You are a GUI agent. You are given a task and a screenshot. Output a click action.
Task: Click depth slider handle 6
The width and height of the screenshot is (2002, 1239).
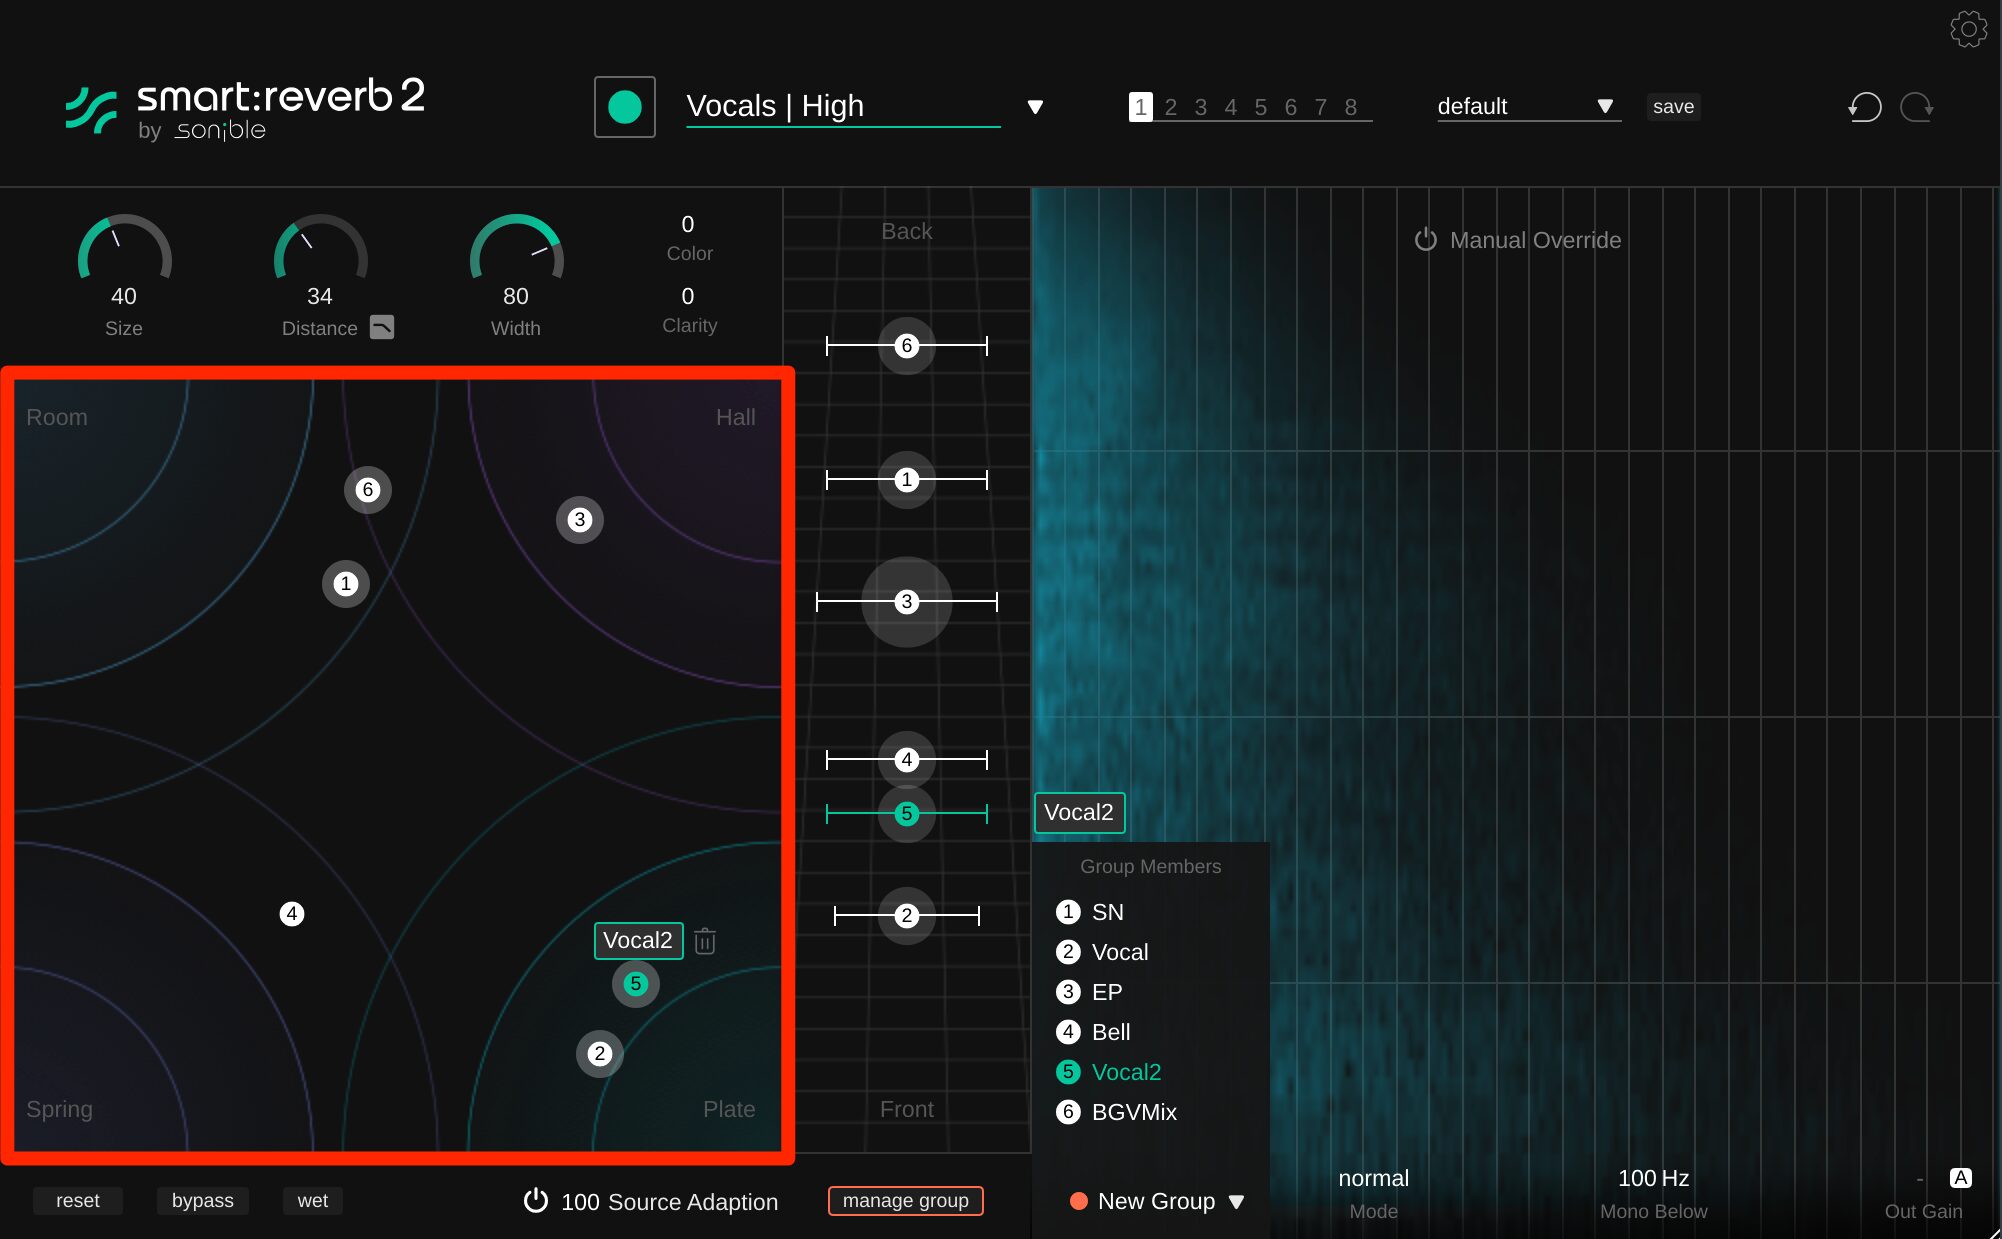tap(907, 346)
